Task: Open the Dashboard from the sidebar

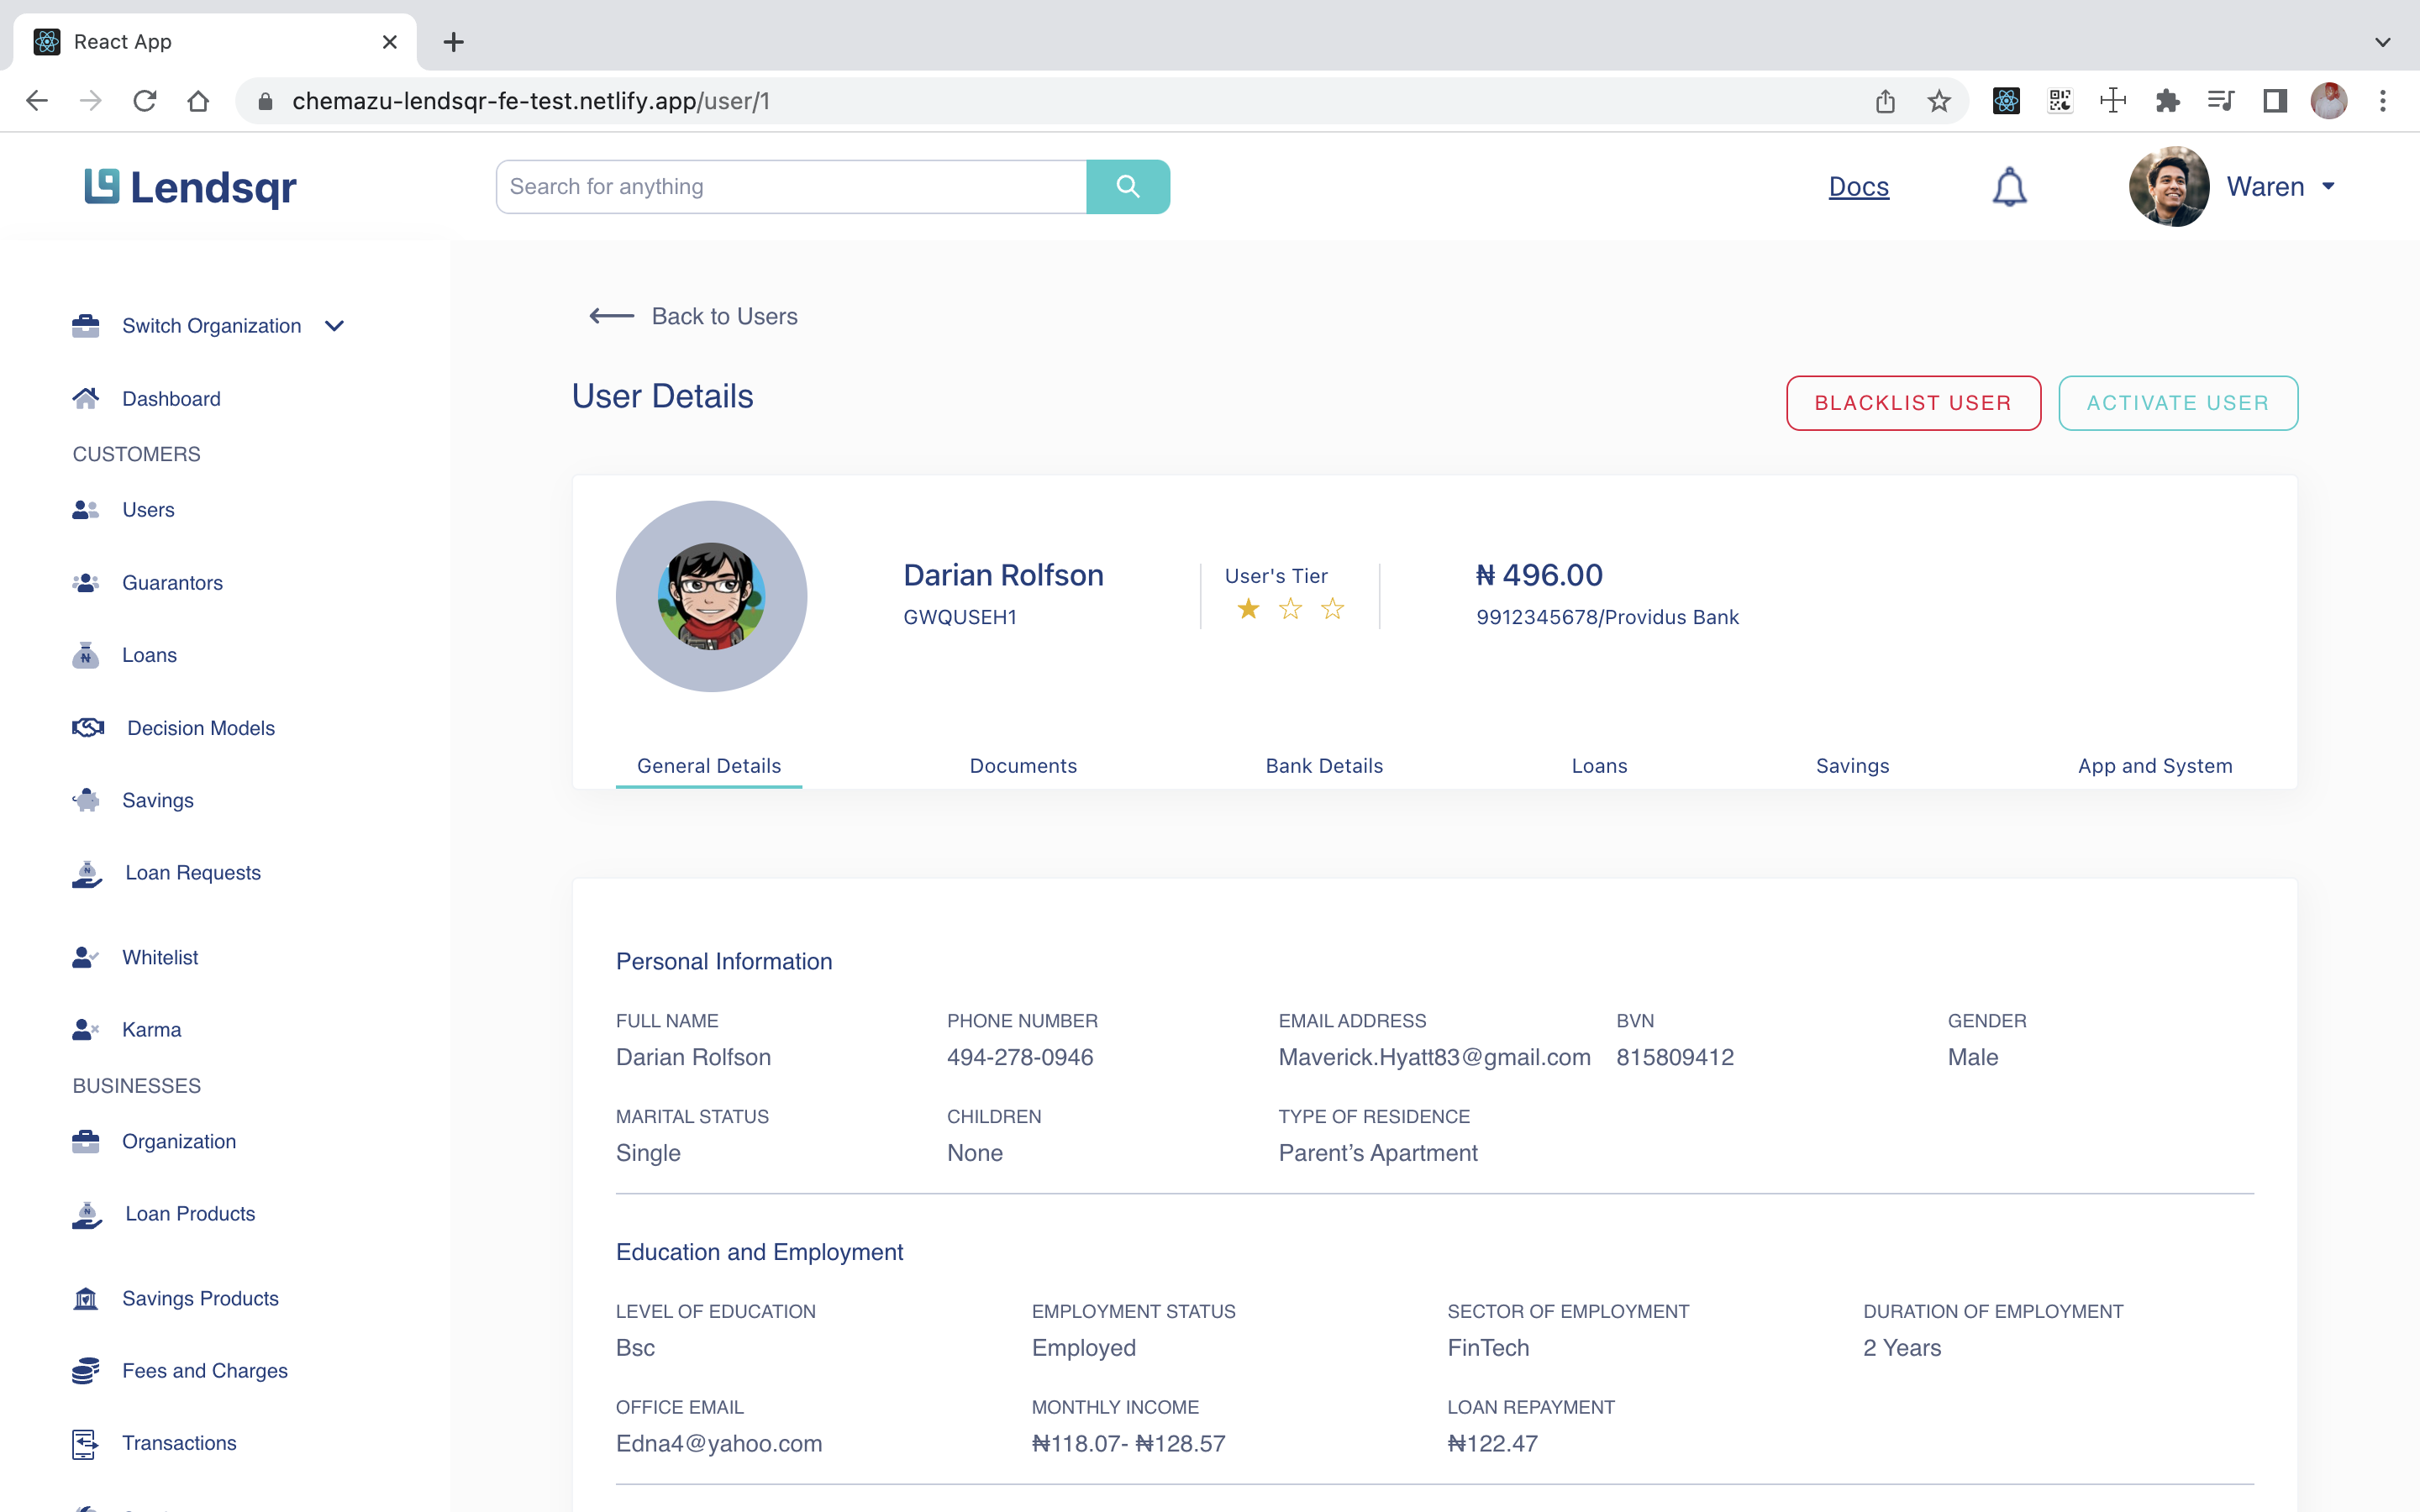Action: pyautogui.click(x=171, y=398)
